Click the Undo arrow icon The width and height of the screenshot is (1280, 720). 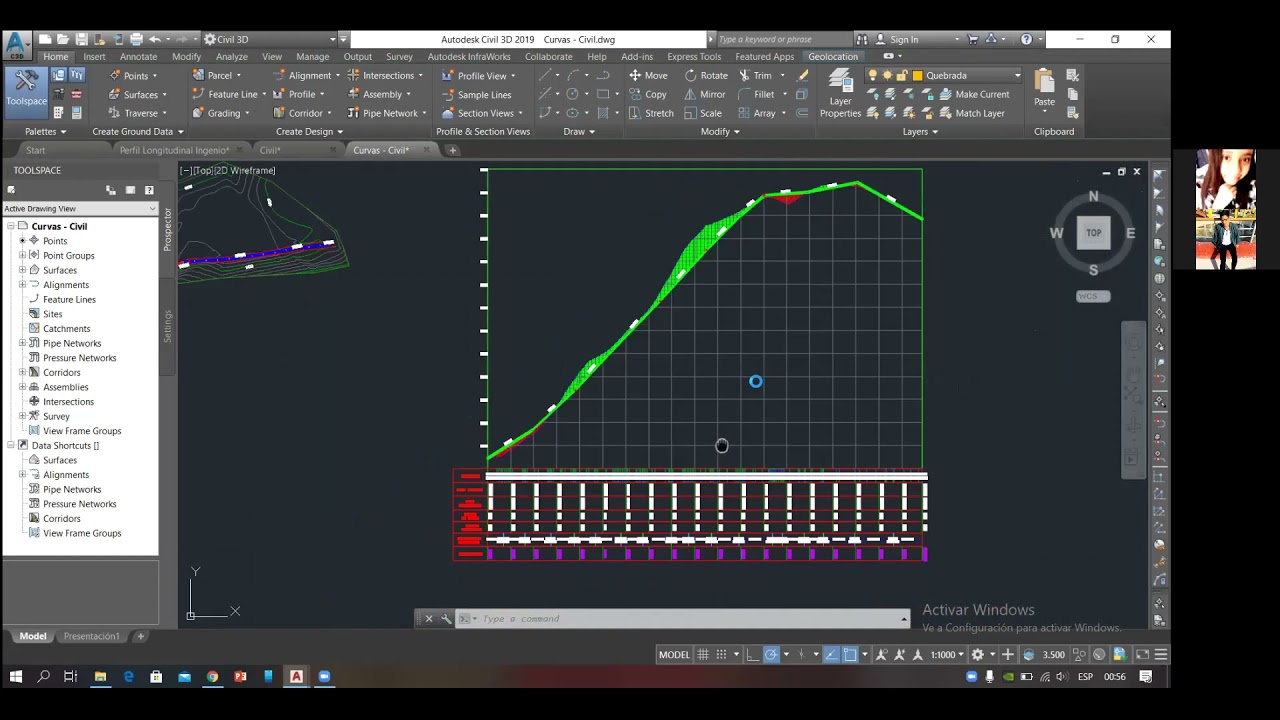click(155, 39)
